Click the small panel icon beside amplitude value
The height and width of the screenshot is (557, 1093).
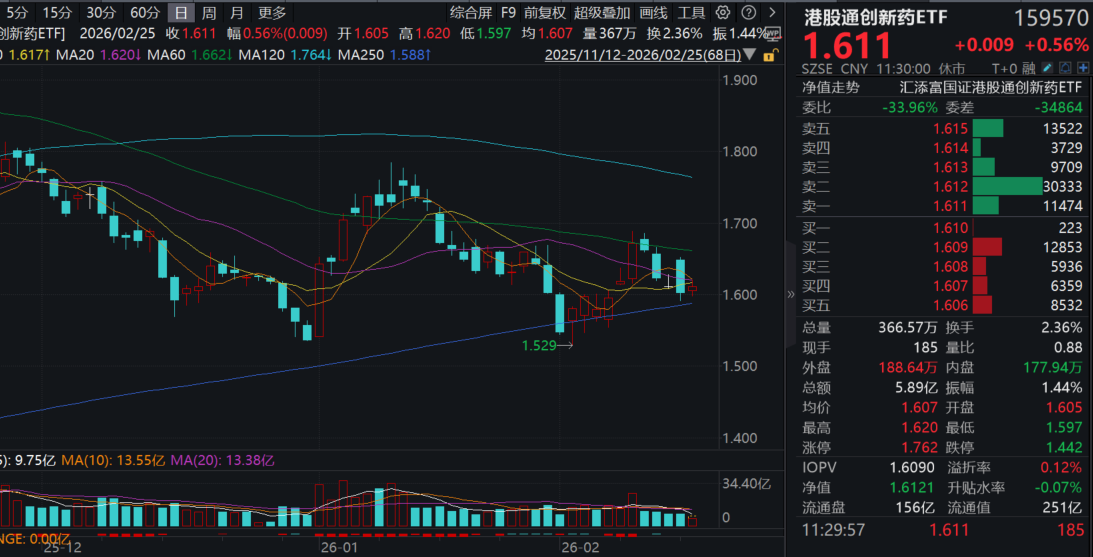[x=771, y=33]
